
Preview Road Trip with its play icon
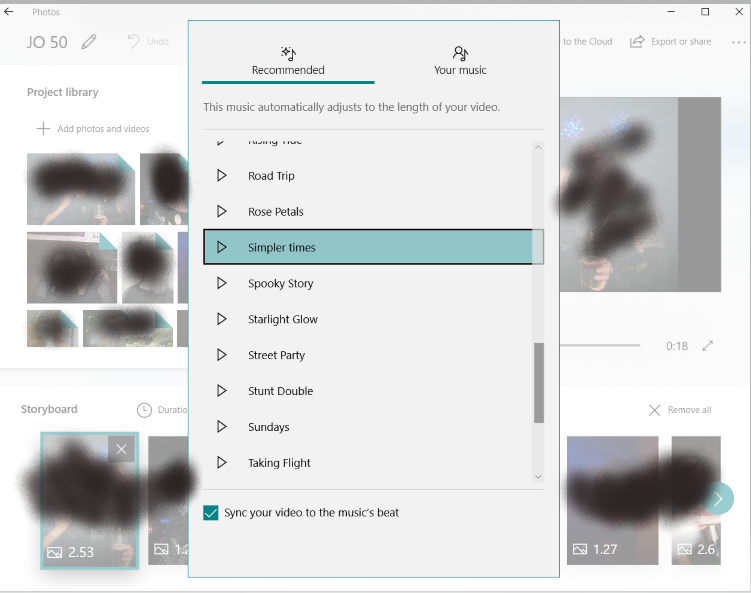click(x=221, y=175)
